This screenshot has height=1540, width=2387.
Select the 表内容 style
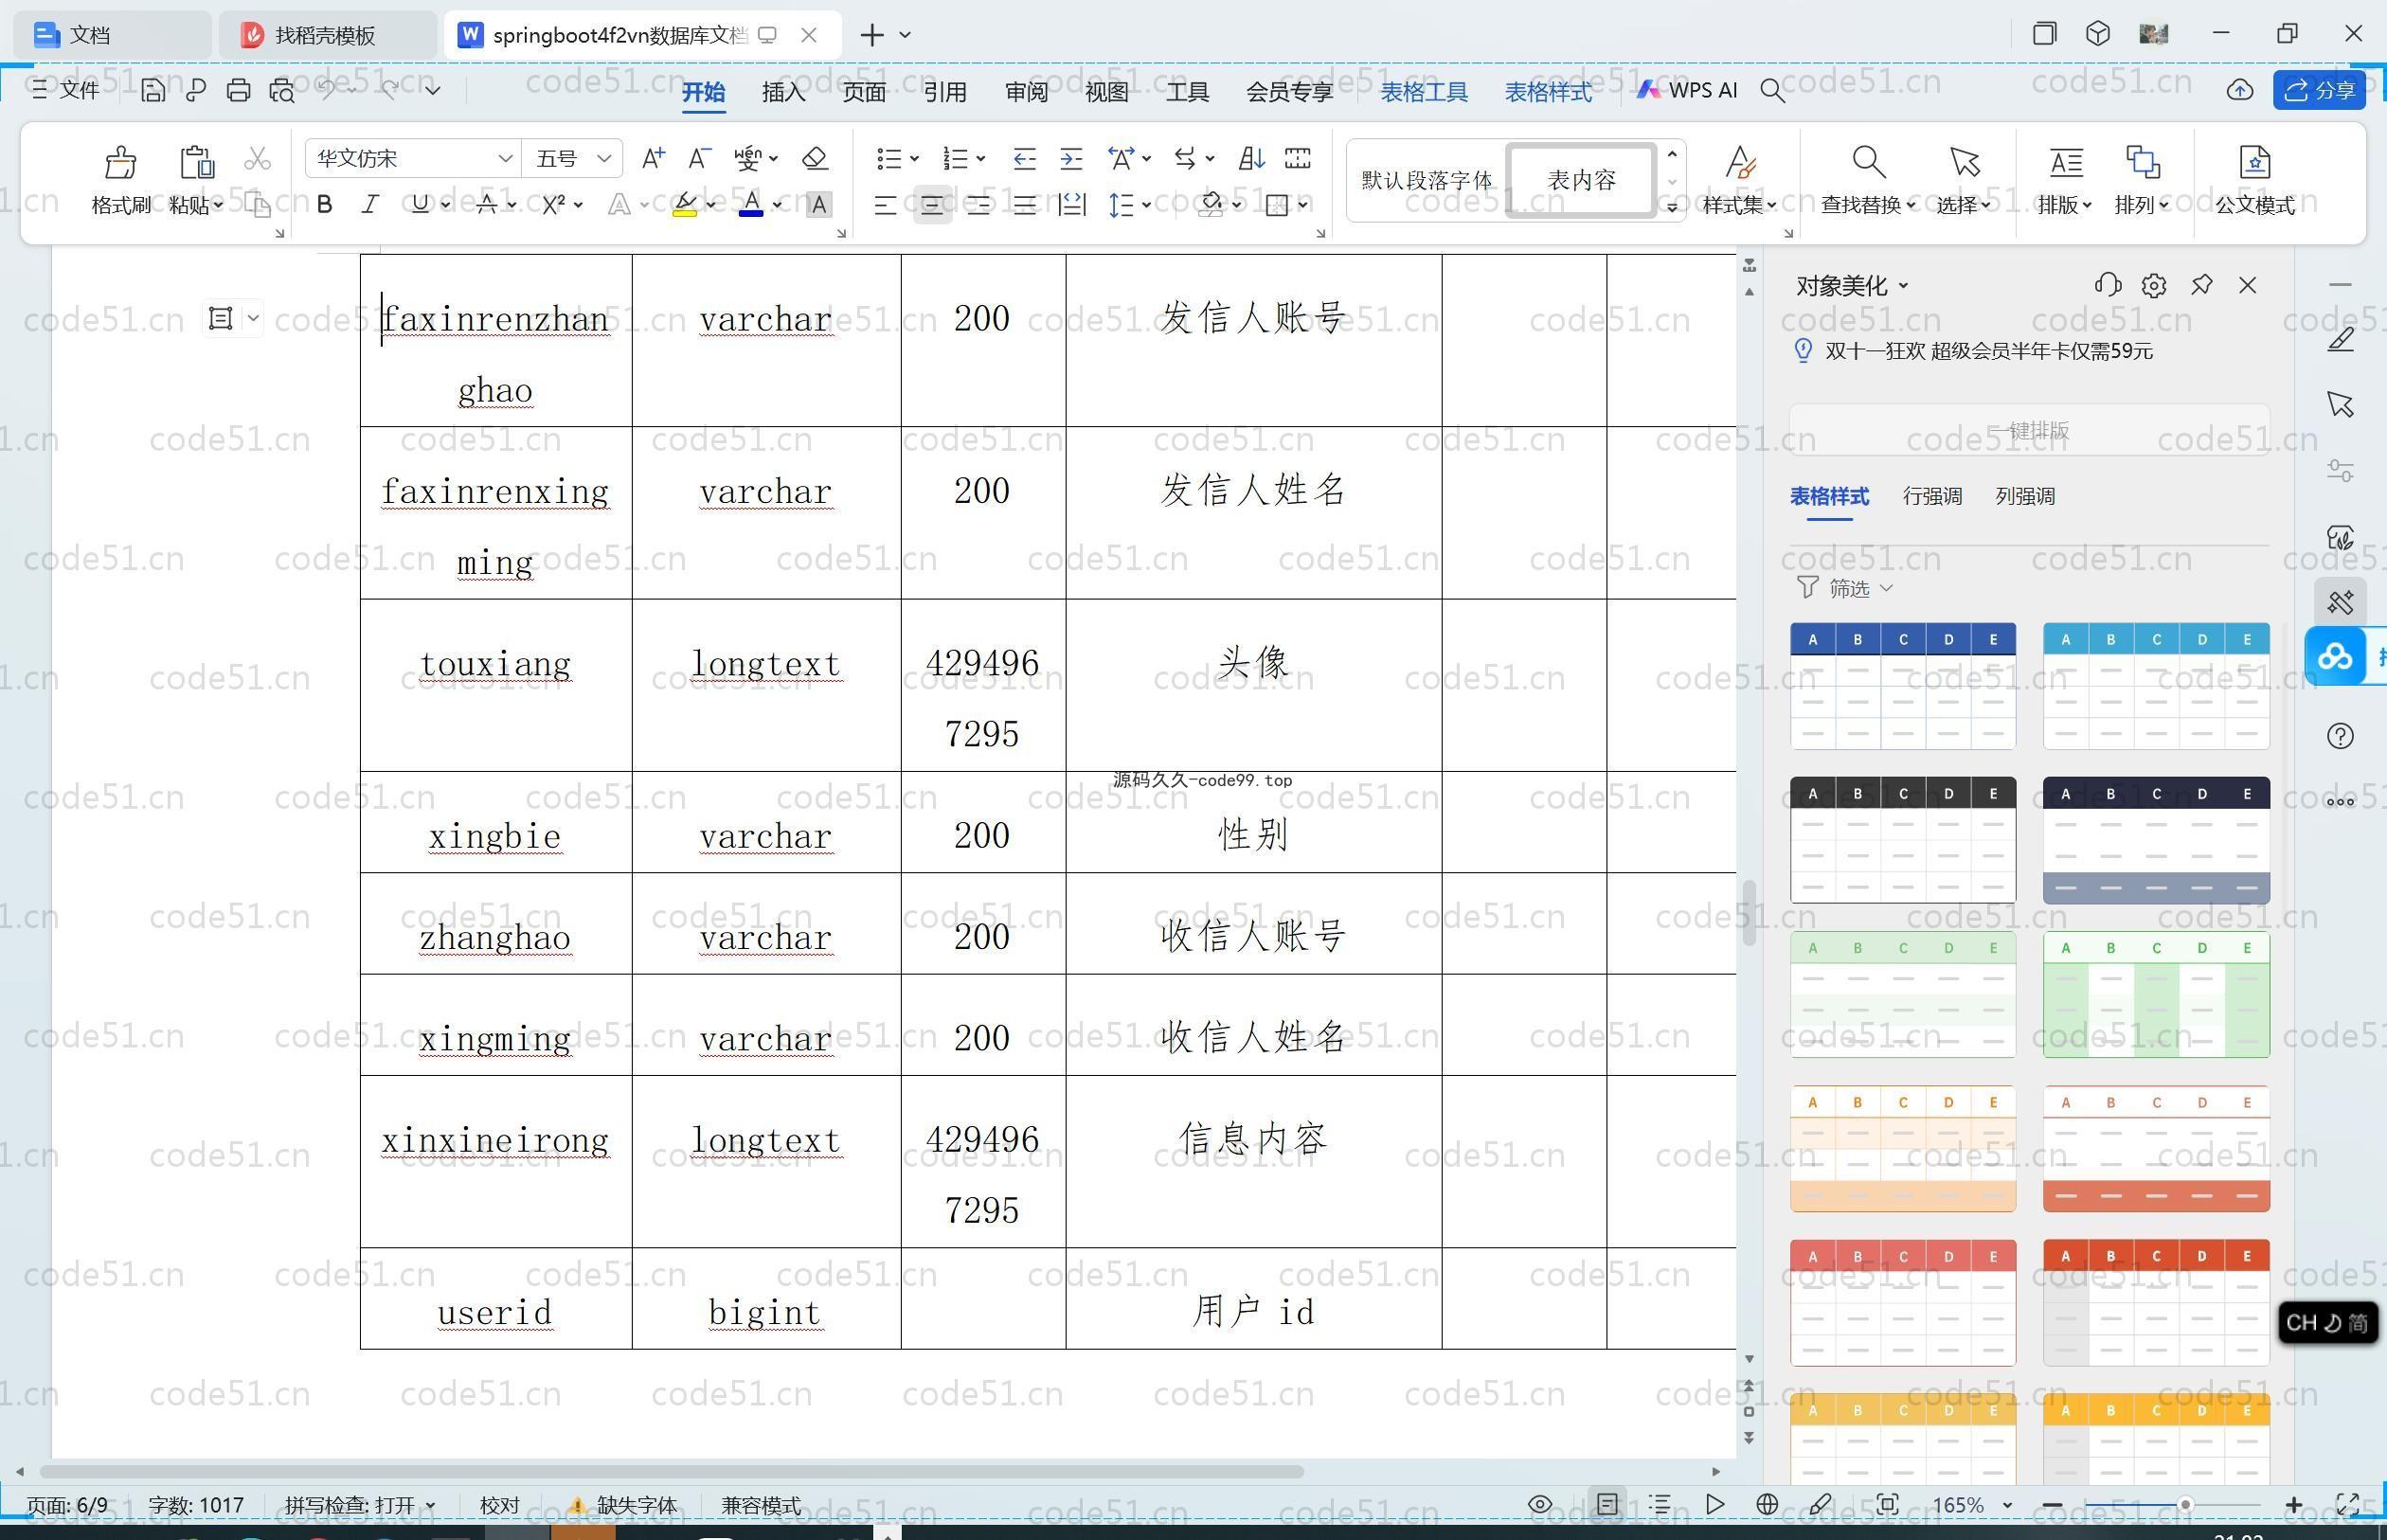pos(1581,180)
